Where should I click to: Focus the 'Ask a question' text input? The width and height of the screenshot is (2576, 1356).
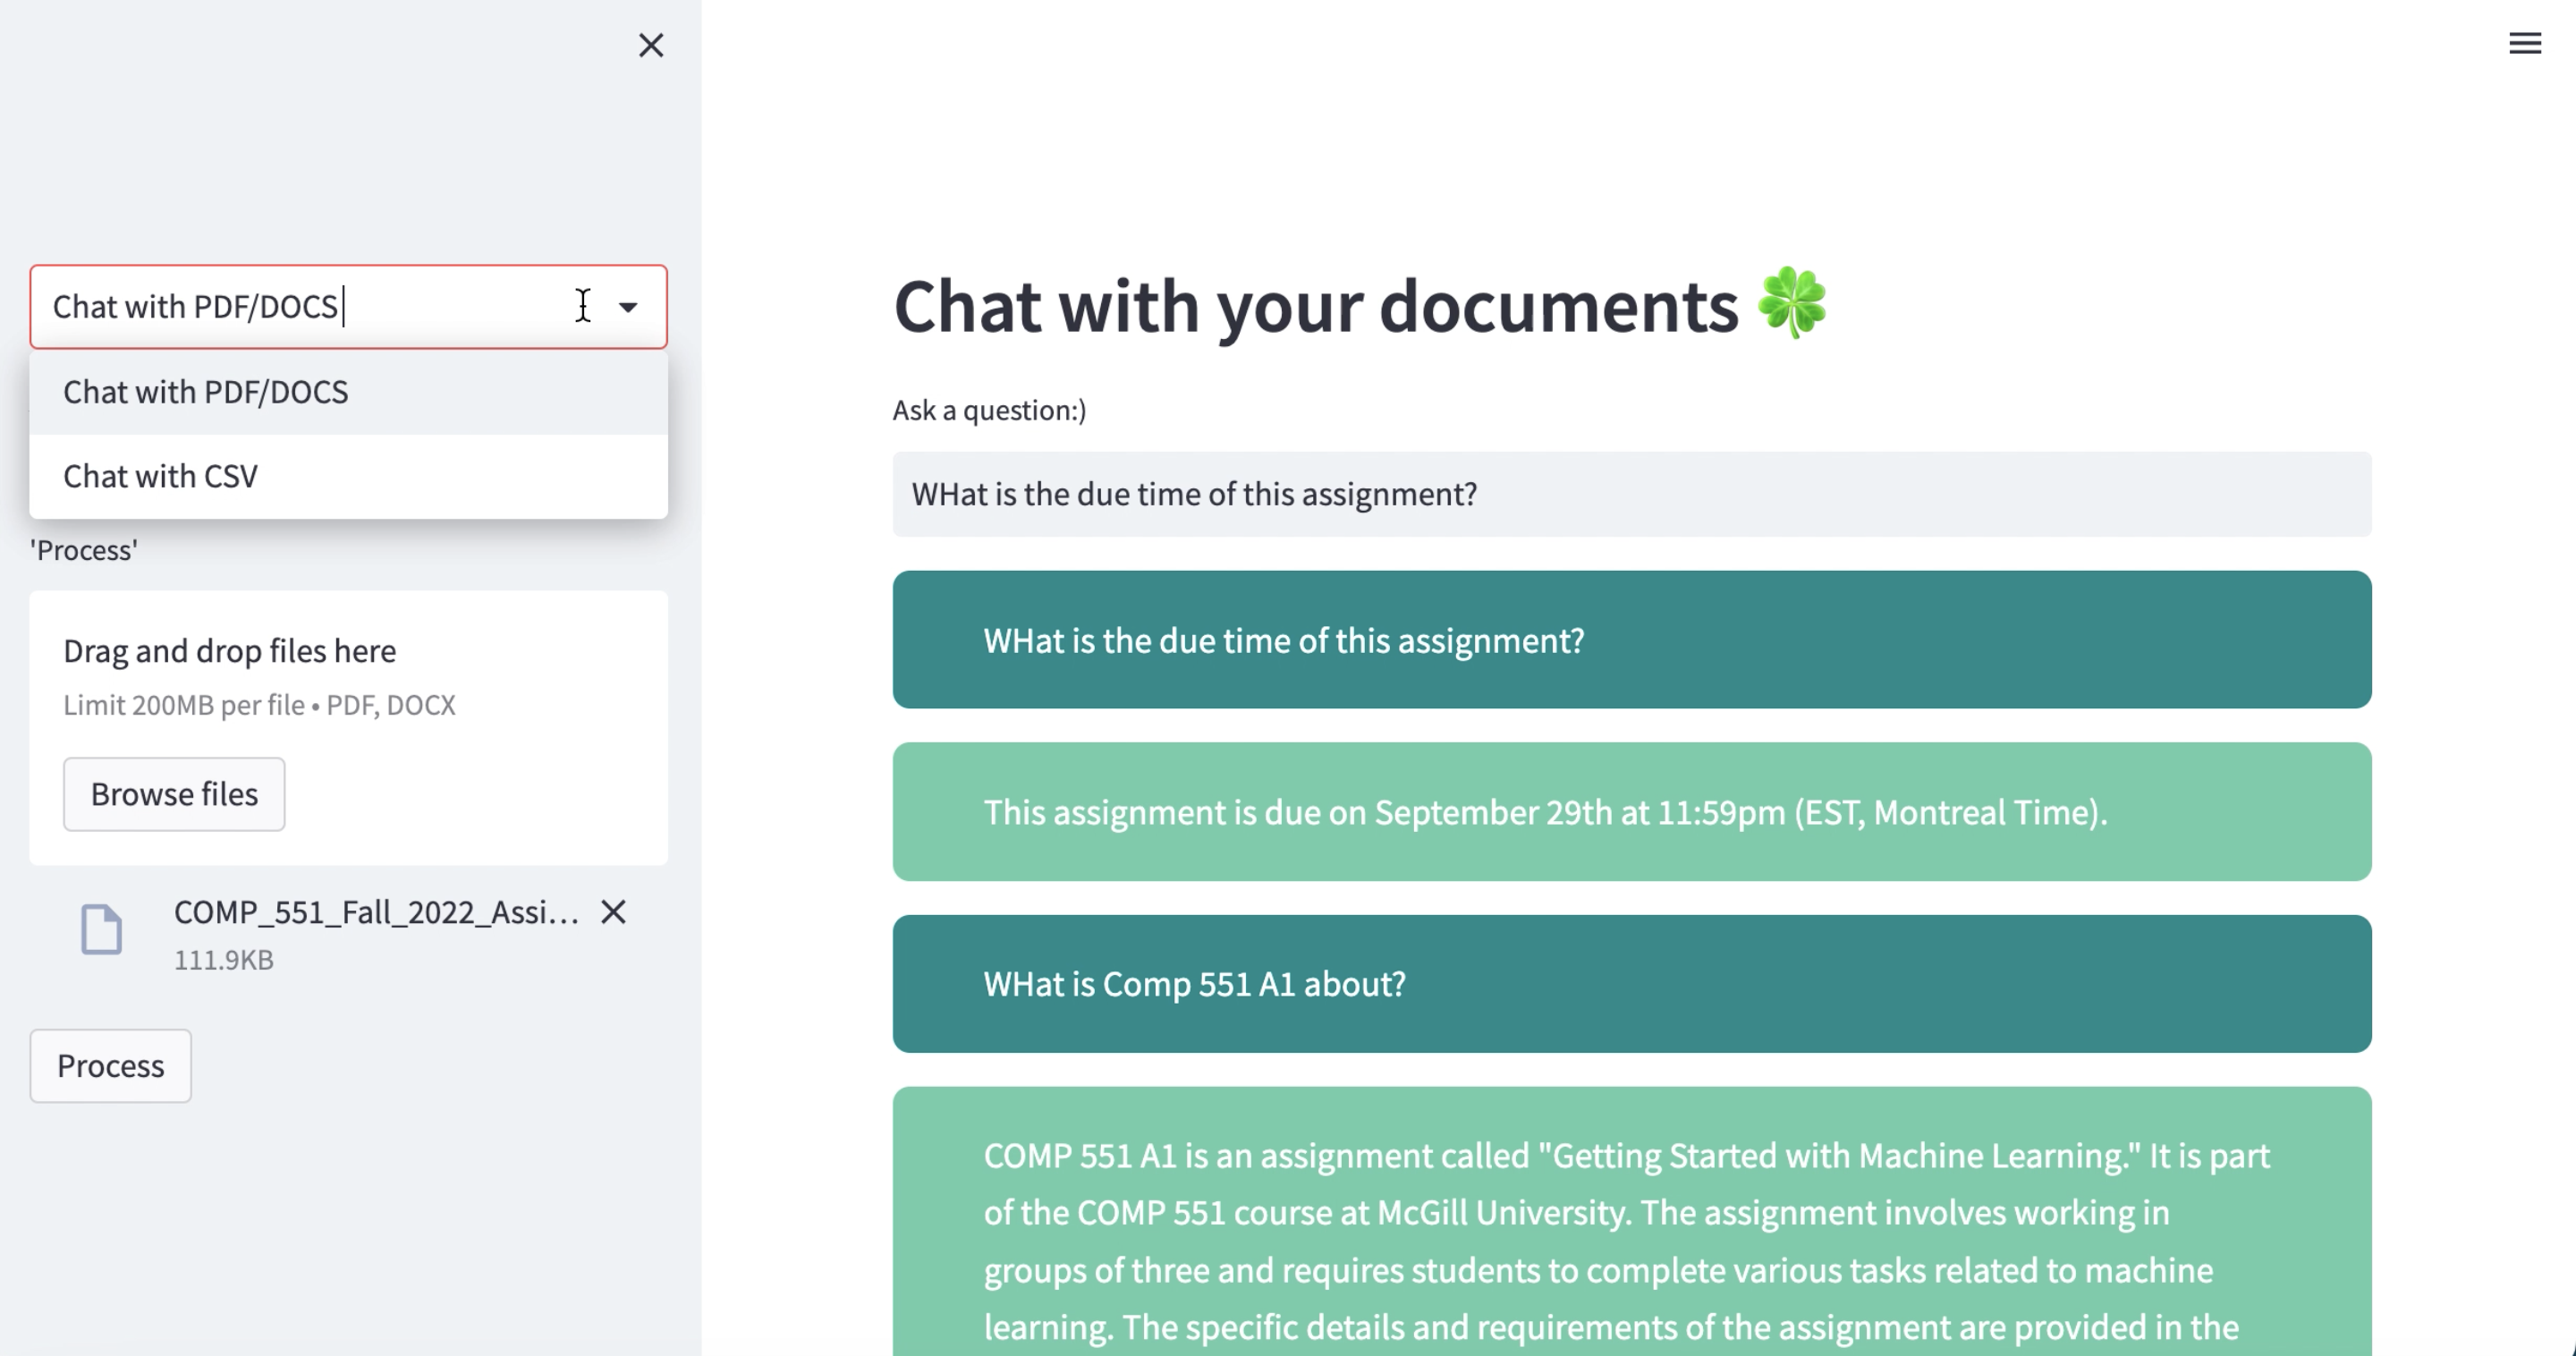tap(1631, 494)
